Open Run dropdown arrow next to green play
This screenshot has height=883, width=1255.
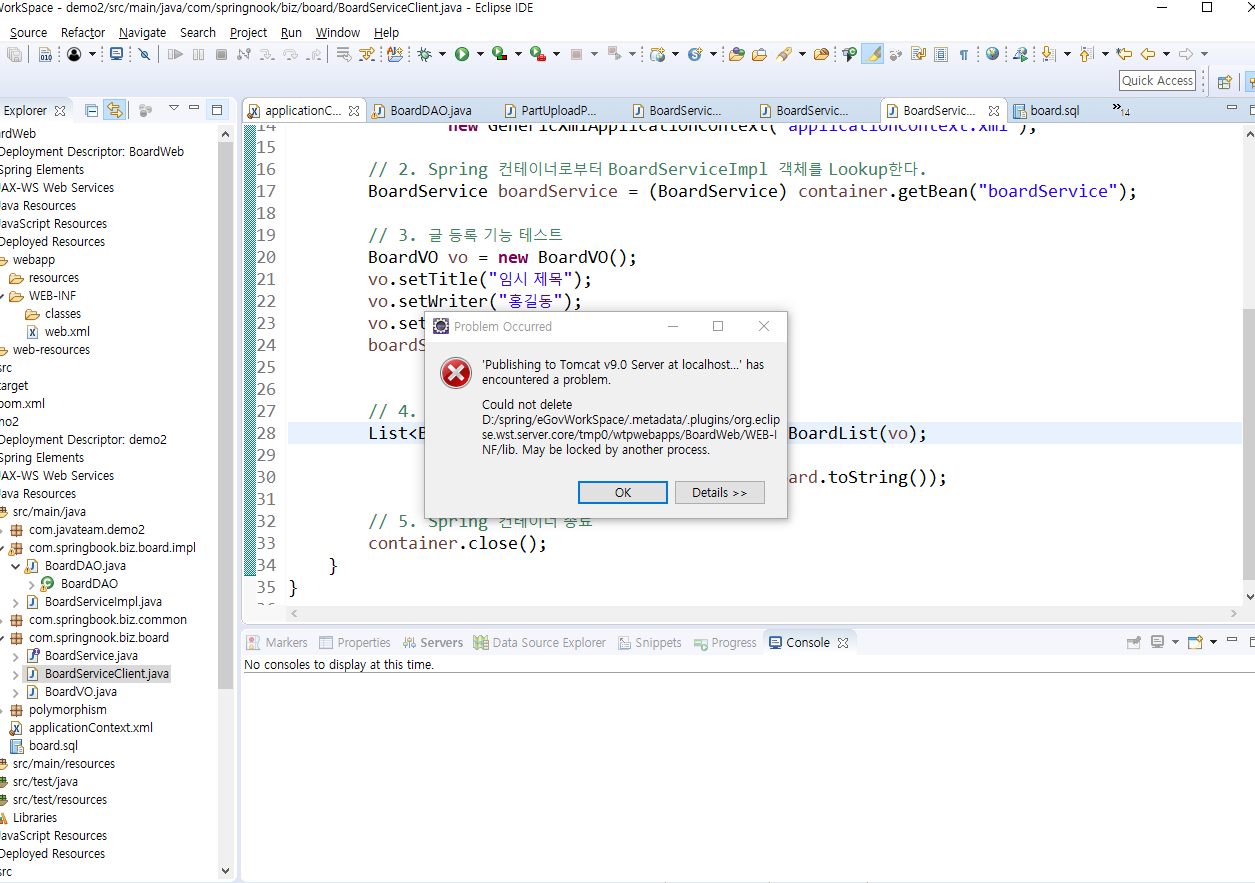pos(479,54)
